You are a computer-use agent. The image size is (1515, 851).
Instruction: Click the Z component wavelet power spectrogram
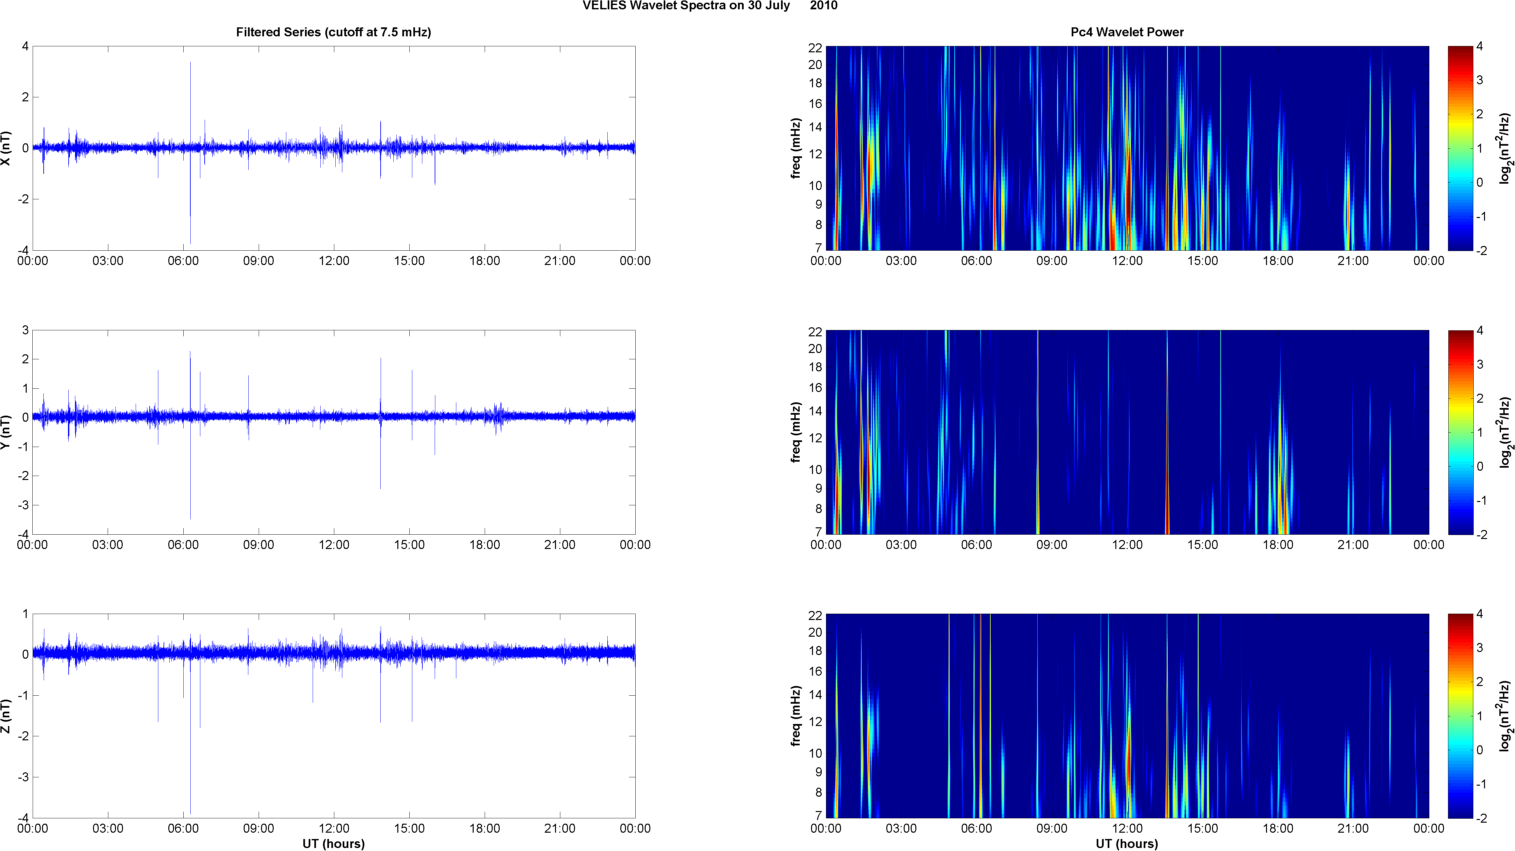pyautogui.click(x=1127, y=716)
